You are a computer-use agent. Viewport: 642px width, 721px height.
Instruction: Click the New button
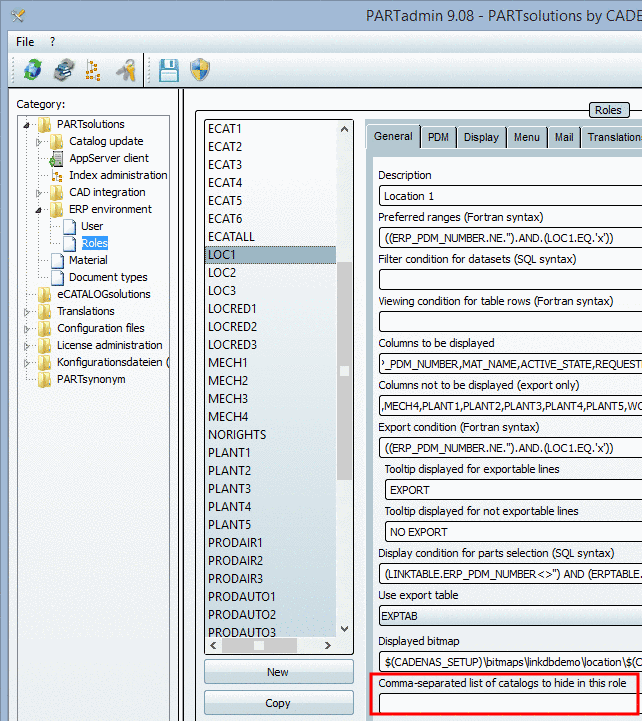pos(279,672)
